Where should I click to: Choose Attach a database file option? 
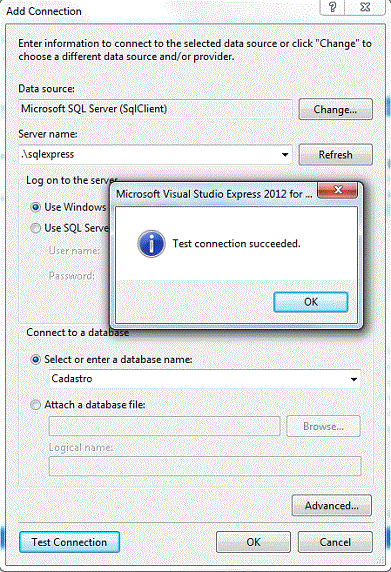35,405
